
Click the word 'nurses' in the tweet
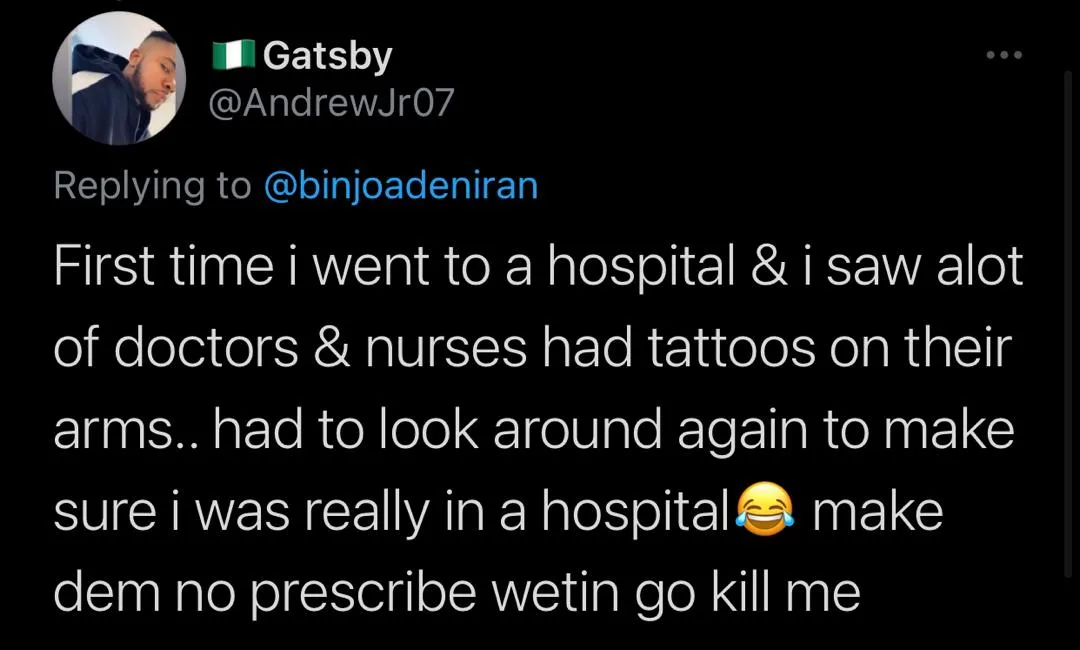coord(446,348)
